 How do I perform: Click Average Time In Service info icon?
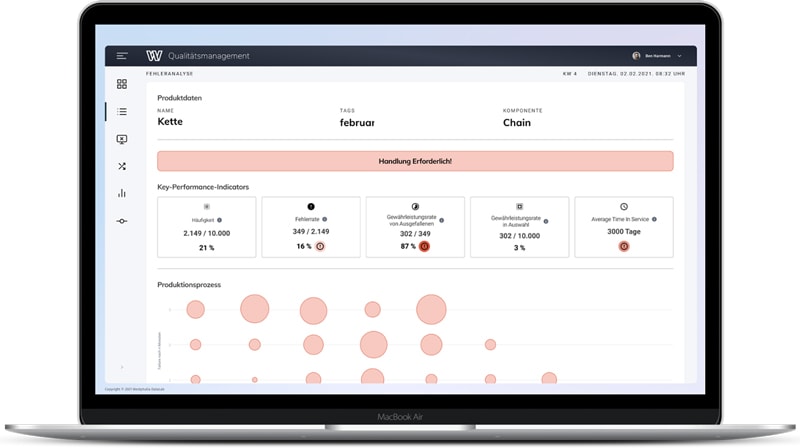pyautogui.click(x=654, y=219)
